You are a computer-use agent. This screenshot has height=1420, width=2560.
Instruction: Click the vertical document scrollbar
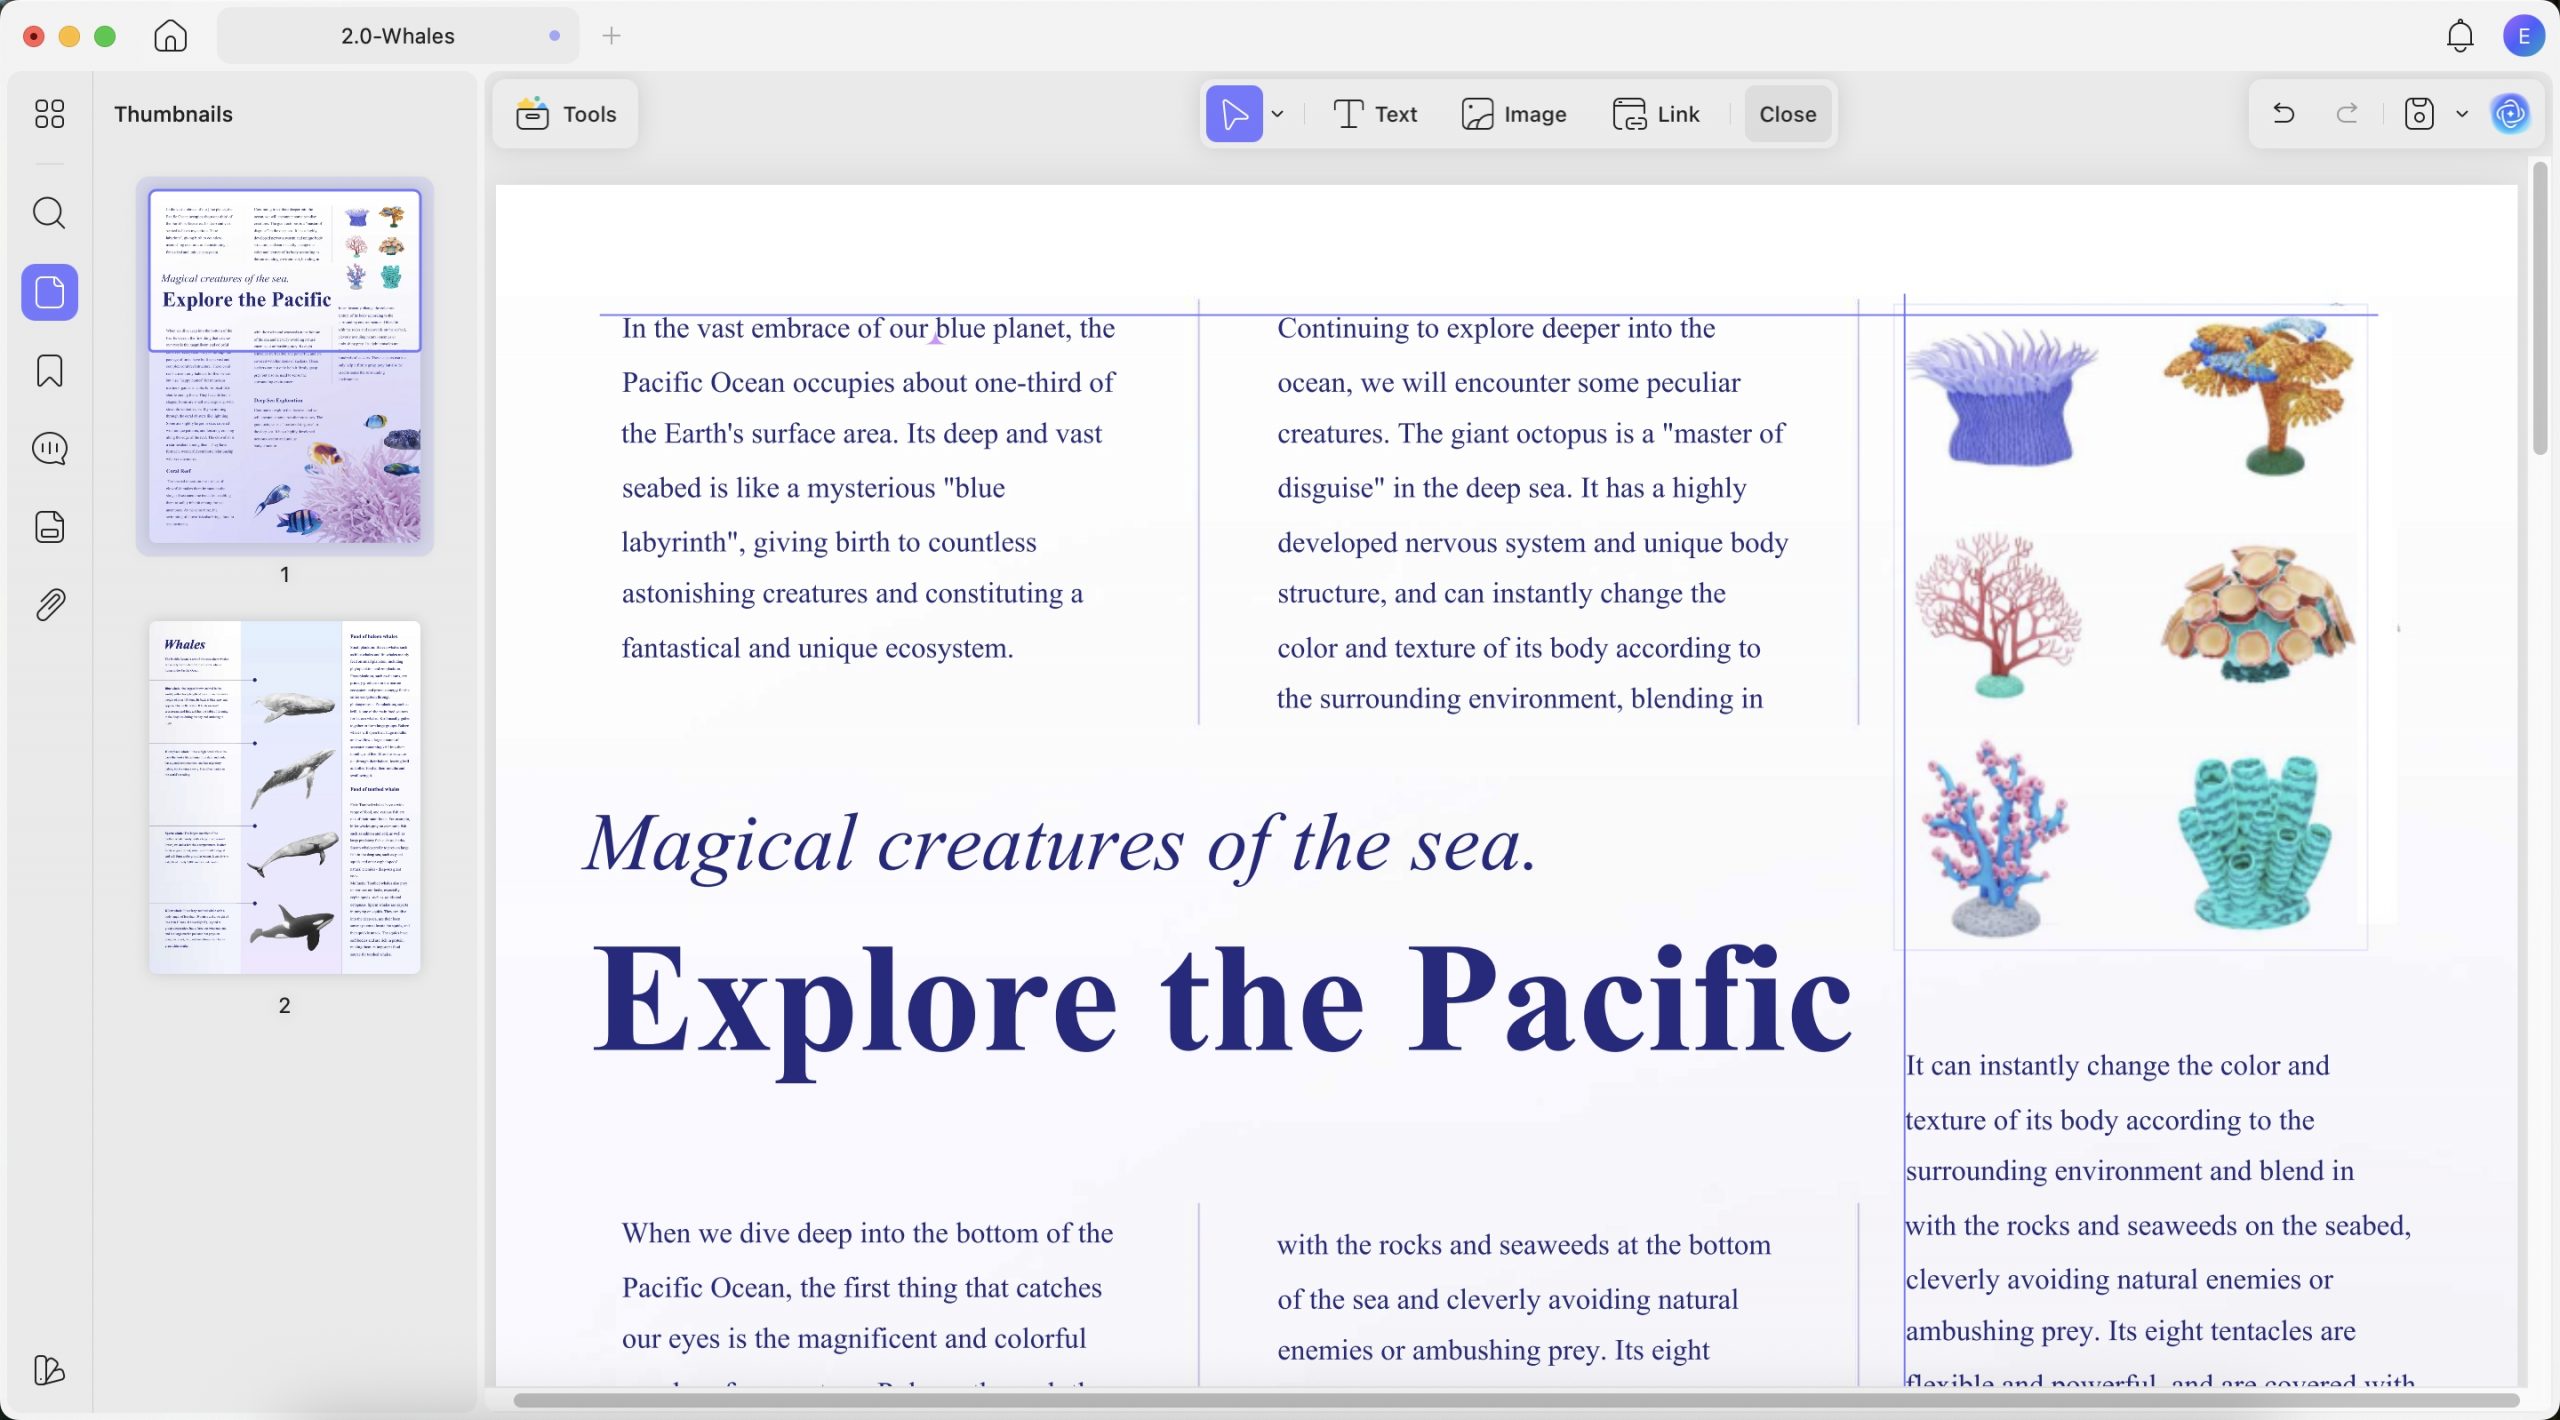(2540, 310)
